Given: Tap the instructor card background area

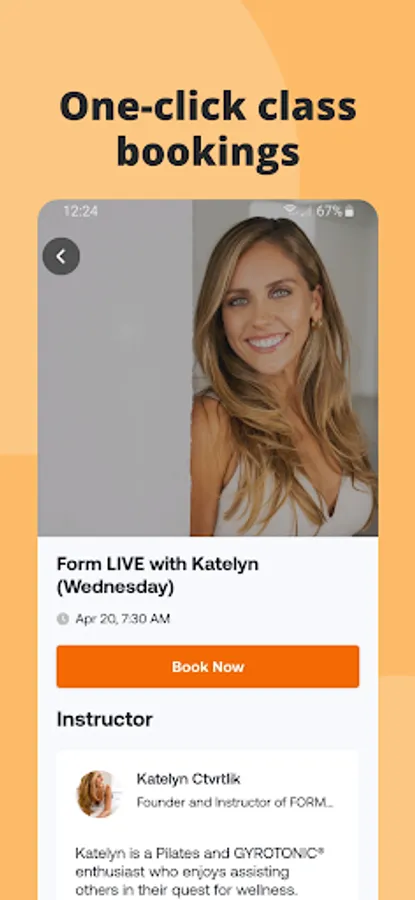Looking at the screenshot, I should [x=208, y=825].
